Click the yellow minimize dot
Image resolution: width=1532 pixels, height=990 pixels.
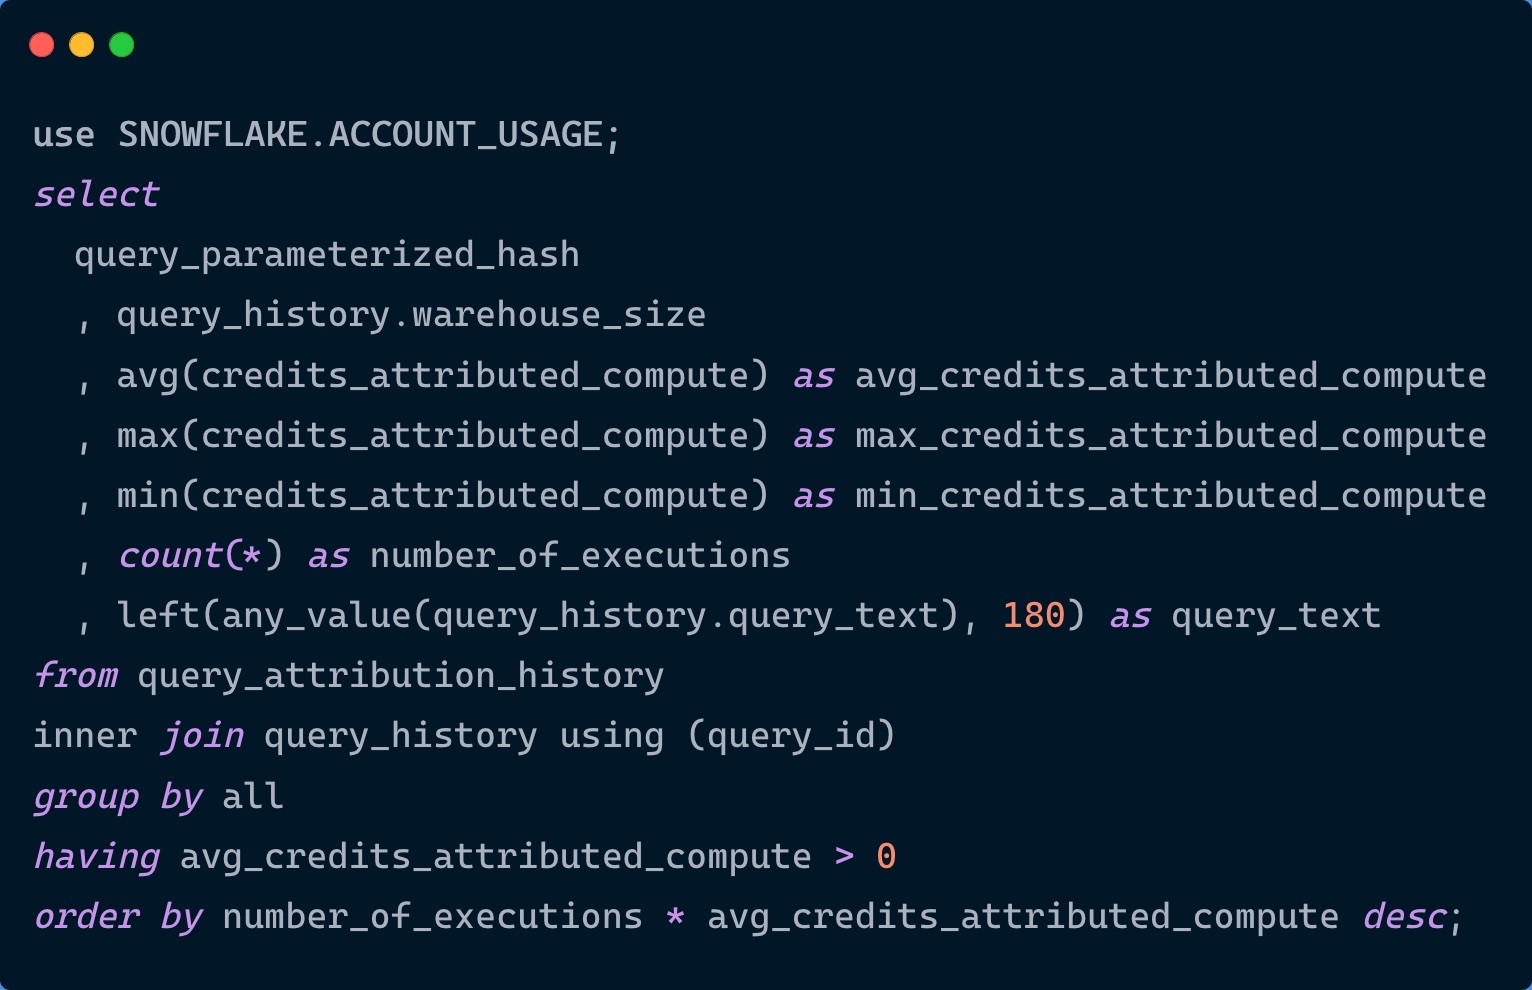[x=81, y=45]
